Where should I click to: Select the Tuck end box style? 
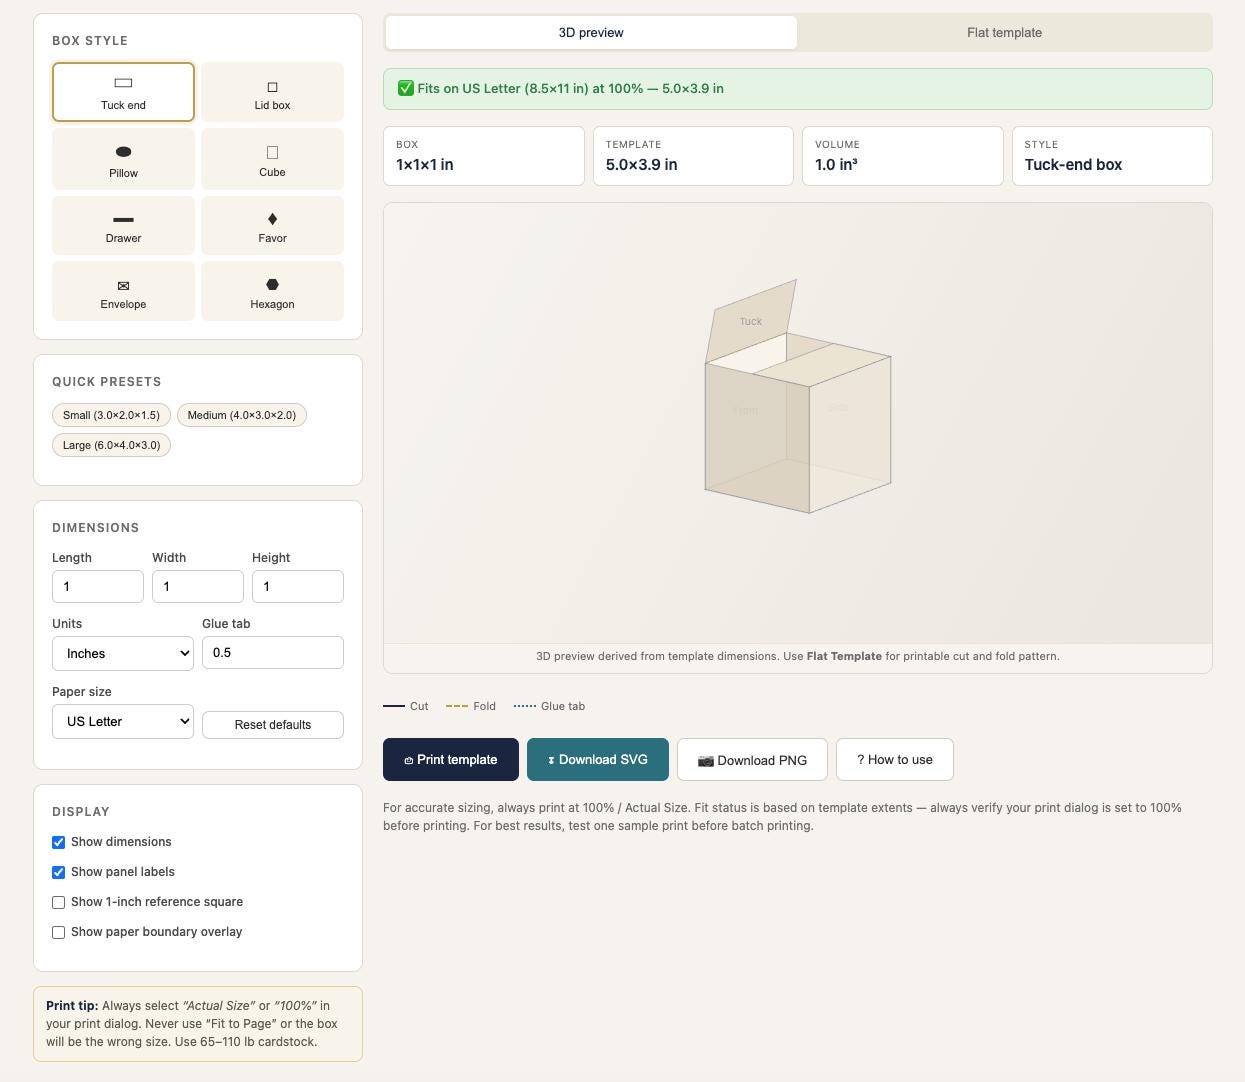[x=123, y=92]
